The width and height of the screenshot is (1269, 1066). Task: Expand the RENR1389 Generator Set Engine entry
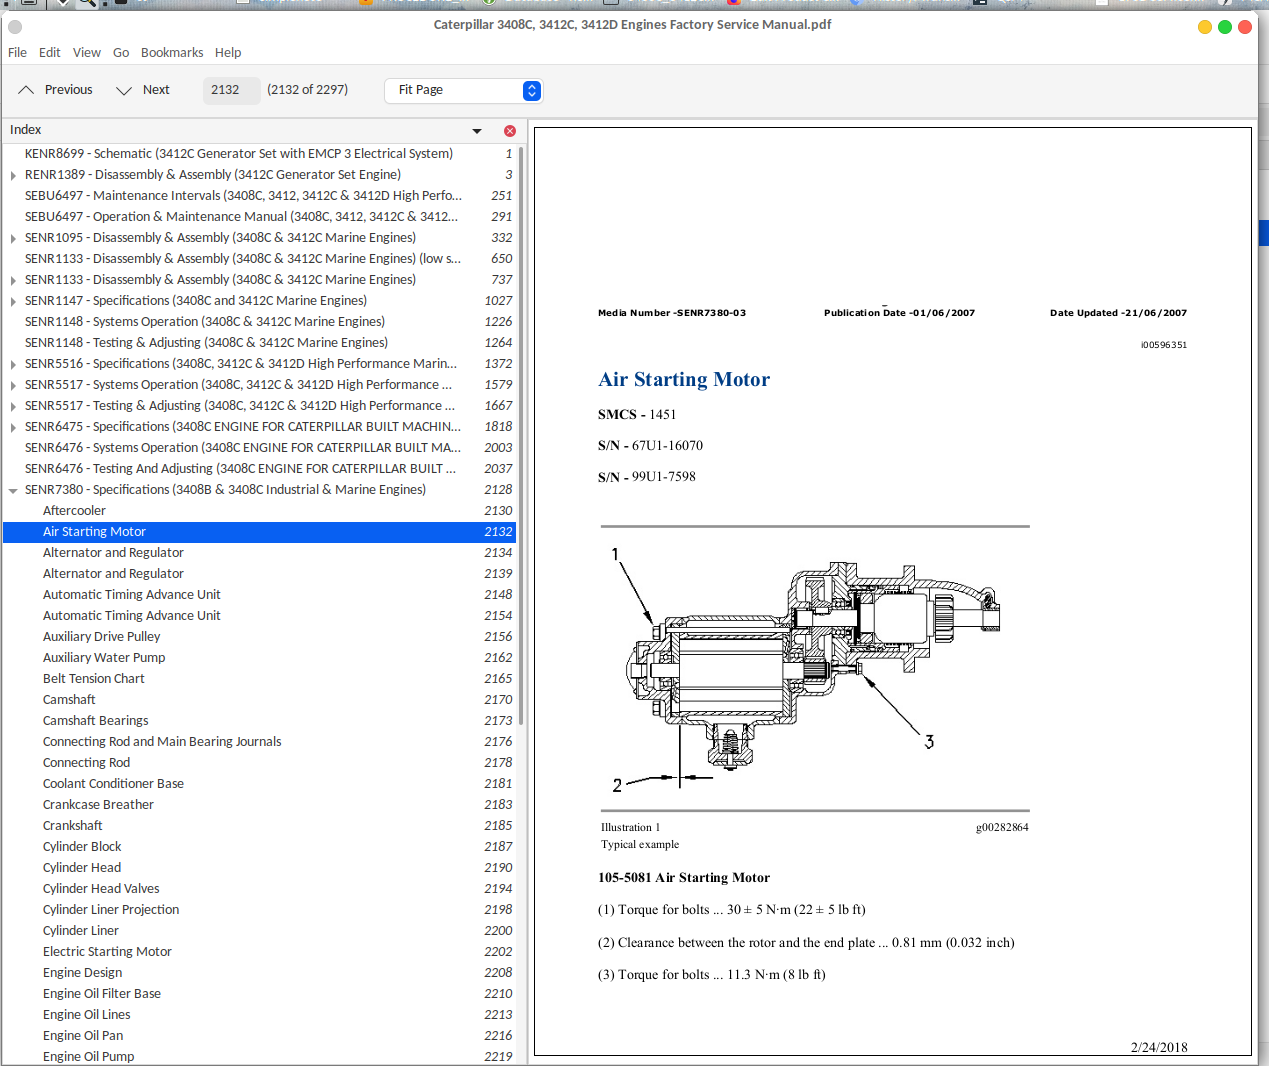(11, 174)
